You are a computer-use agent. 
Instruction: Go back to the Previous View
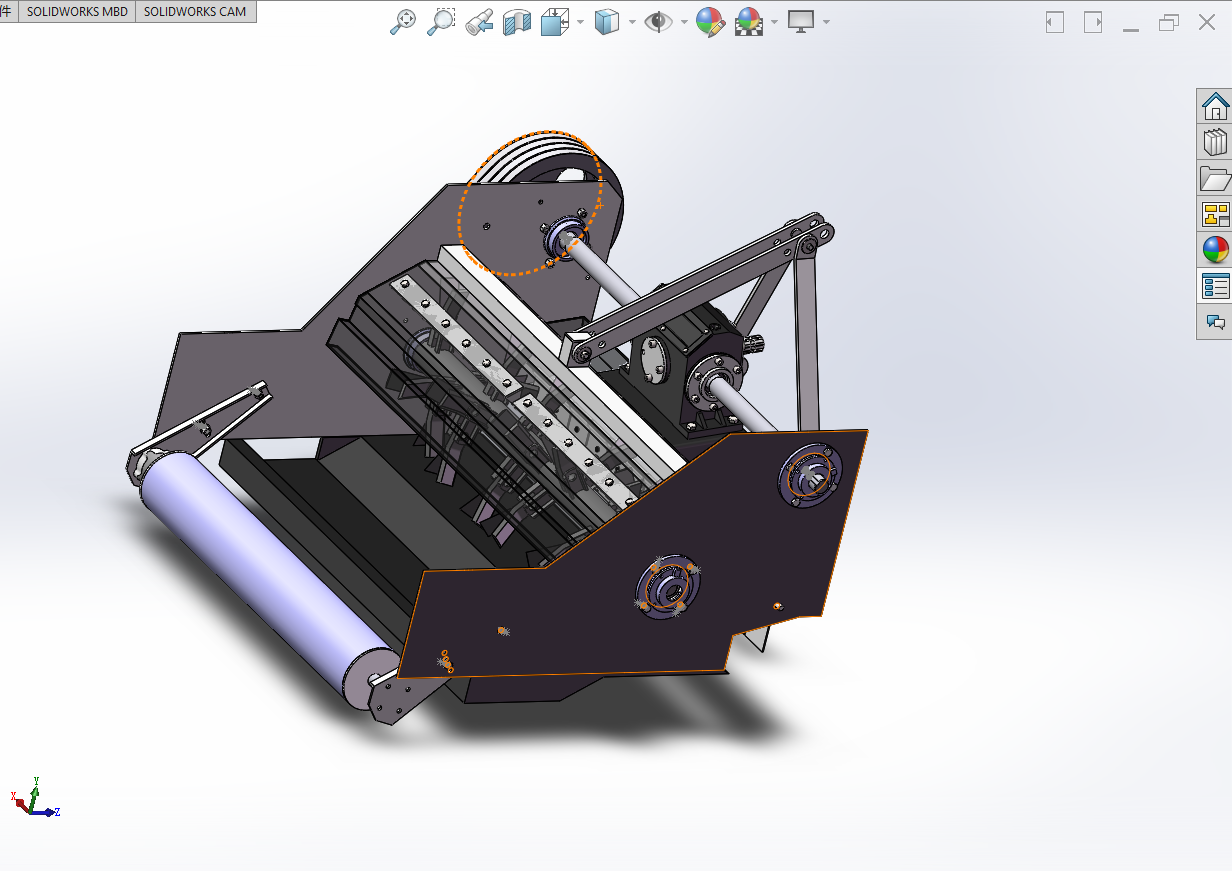pos(479,22)
